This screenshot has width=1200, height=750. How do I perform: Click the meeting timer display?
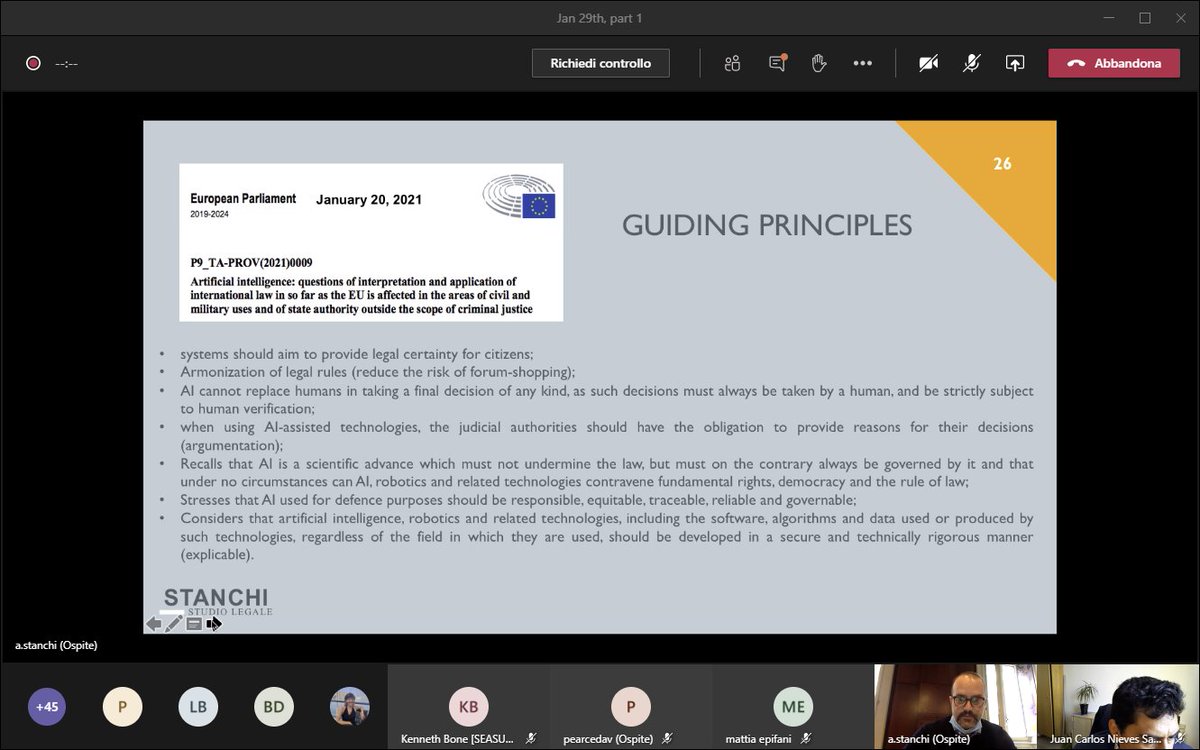coord(66,63)
